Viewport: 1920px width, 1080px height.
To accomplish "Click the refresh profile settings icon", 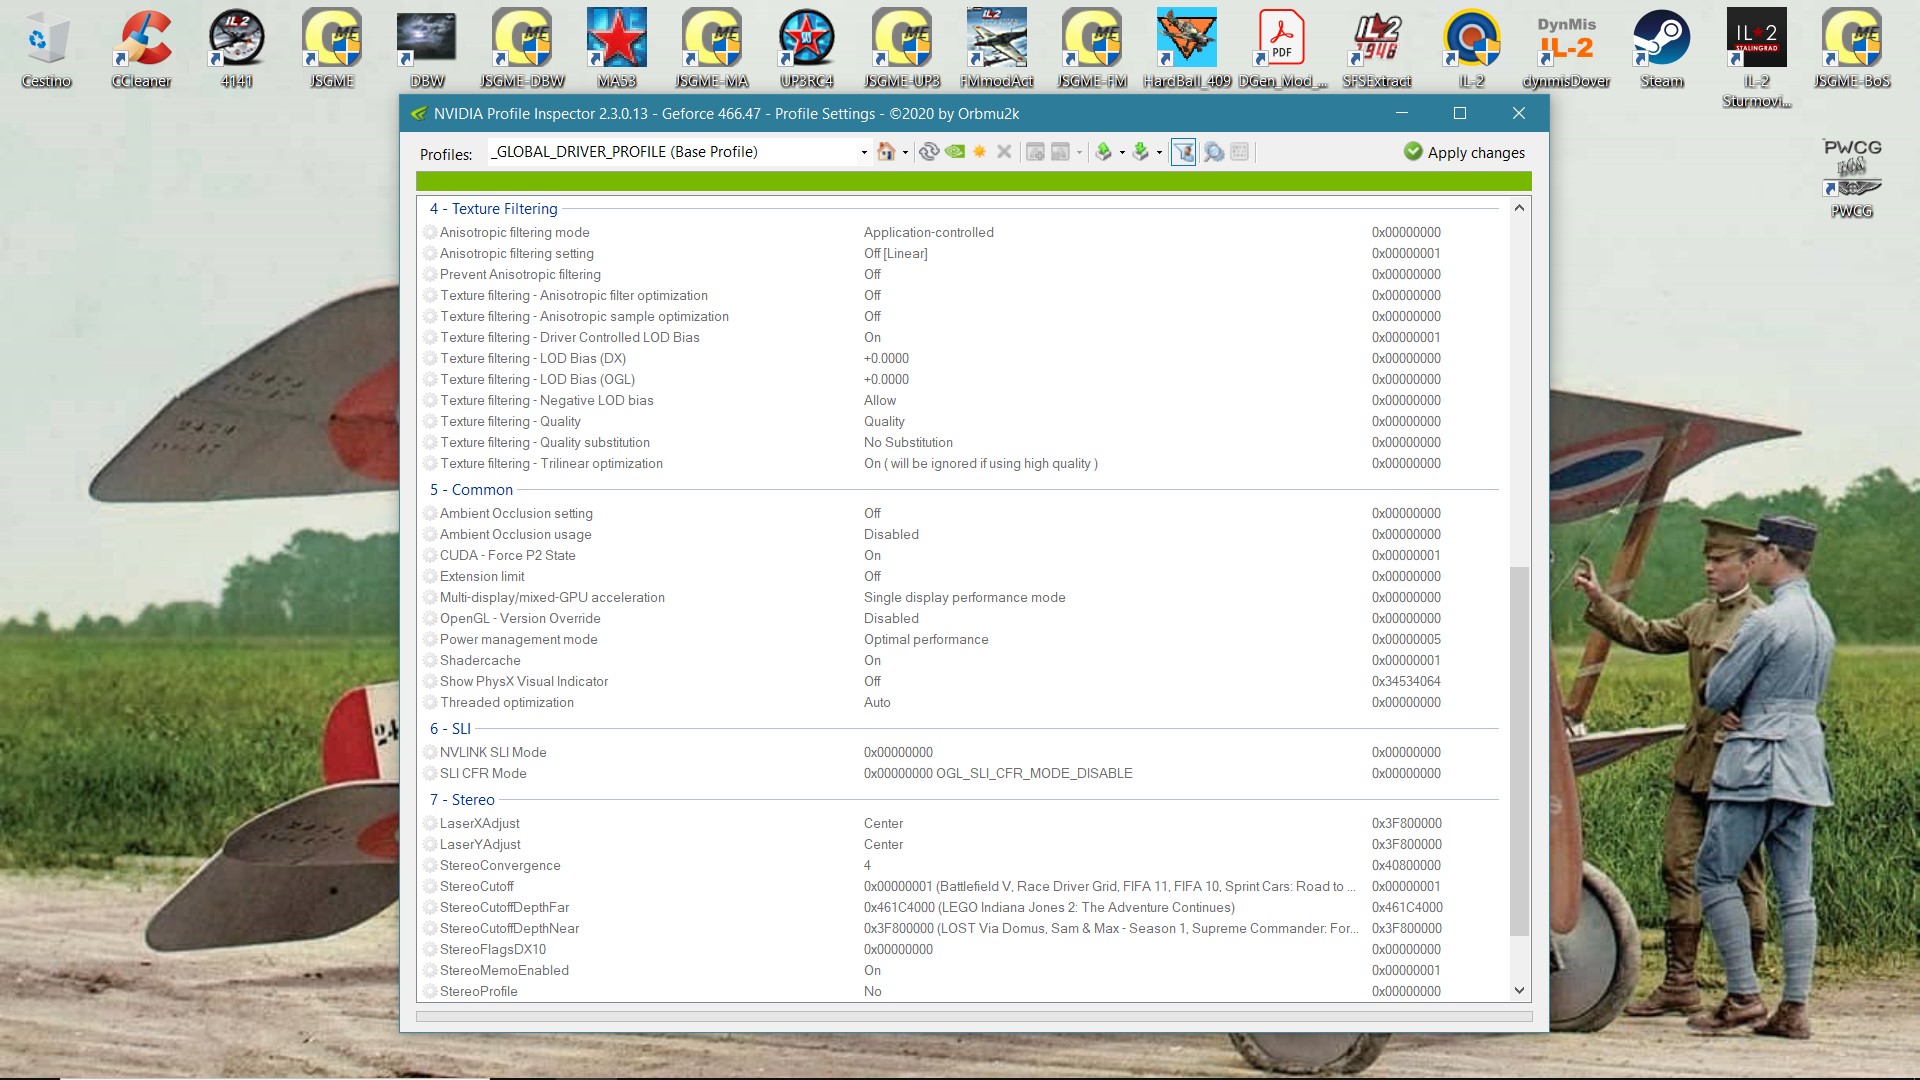I will coord(929,152).
